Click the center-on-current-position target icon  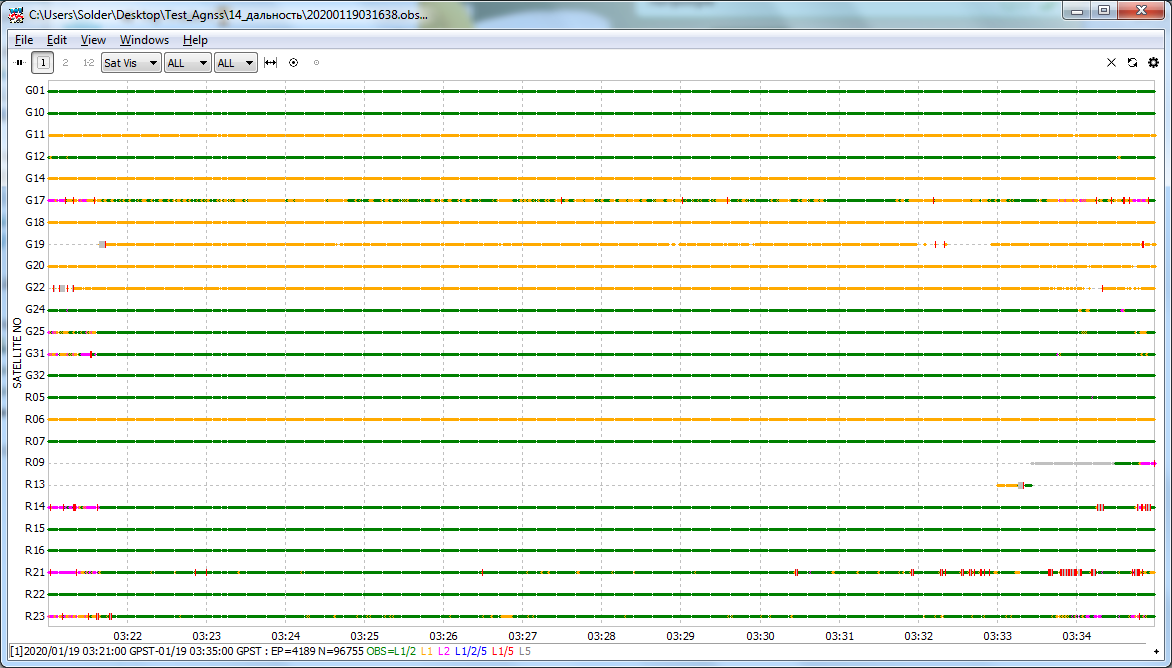(294, 63)
